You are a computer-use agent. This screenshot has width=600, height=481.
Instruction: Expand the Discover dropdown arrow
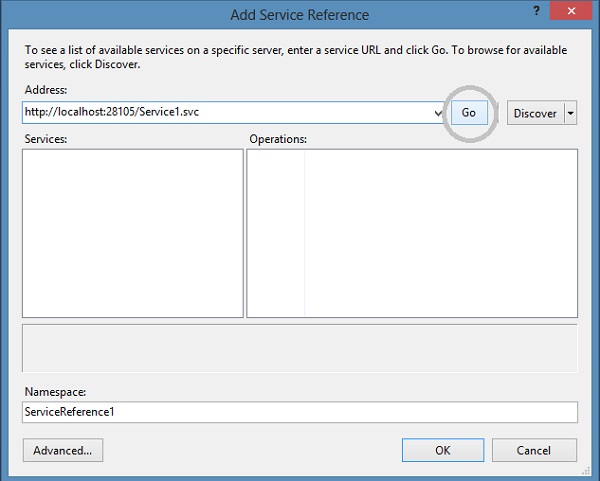(x=571, y=113)
